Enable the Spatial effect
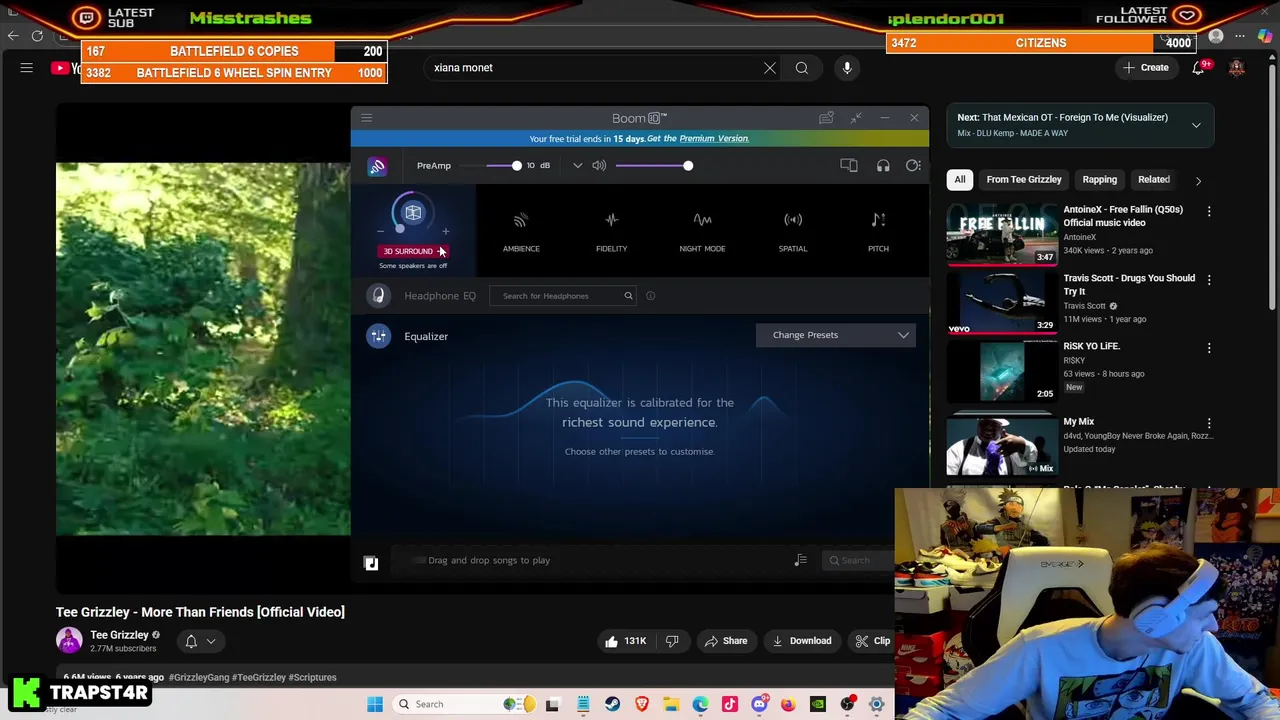1280x720 pixels. pos(793,231)
